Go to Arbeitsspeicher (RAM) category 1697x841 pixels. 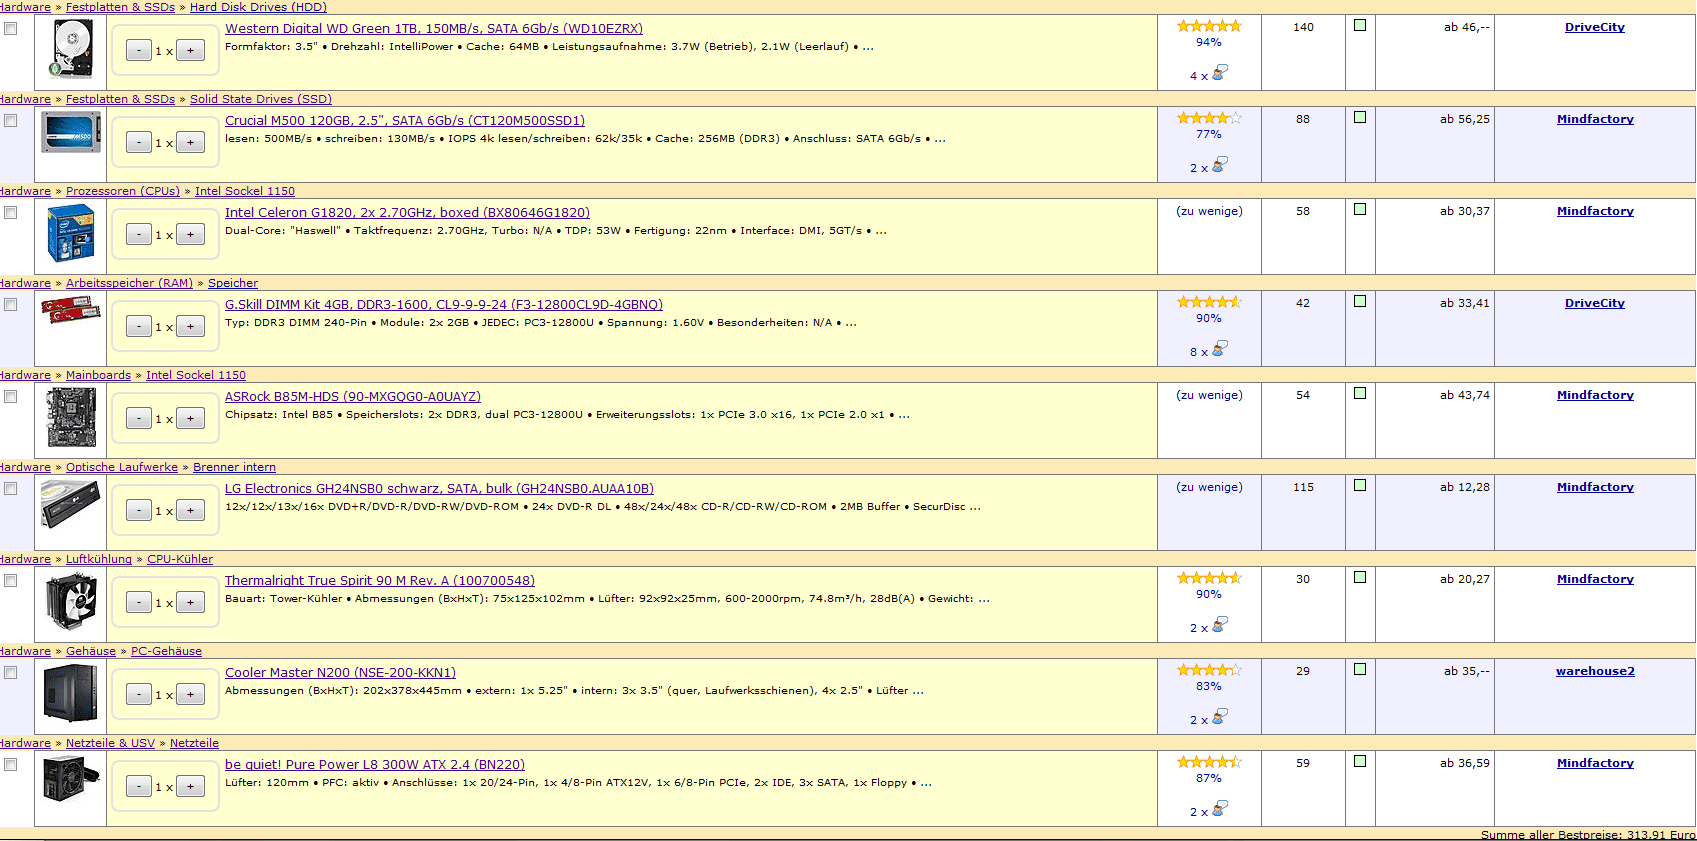click(129, 283)
